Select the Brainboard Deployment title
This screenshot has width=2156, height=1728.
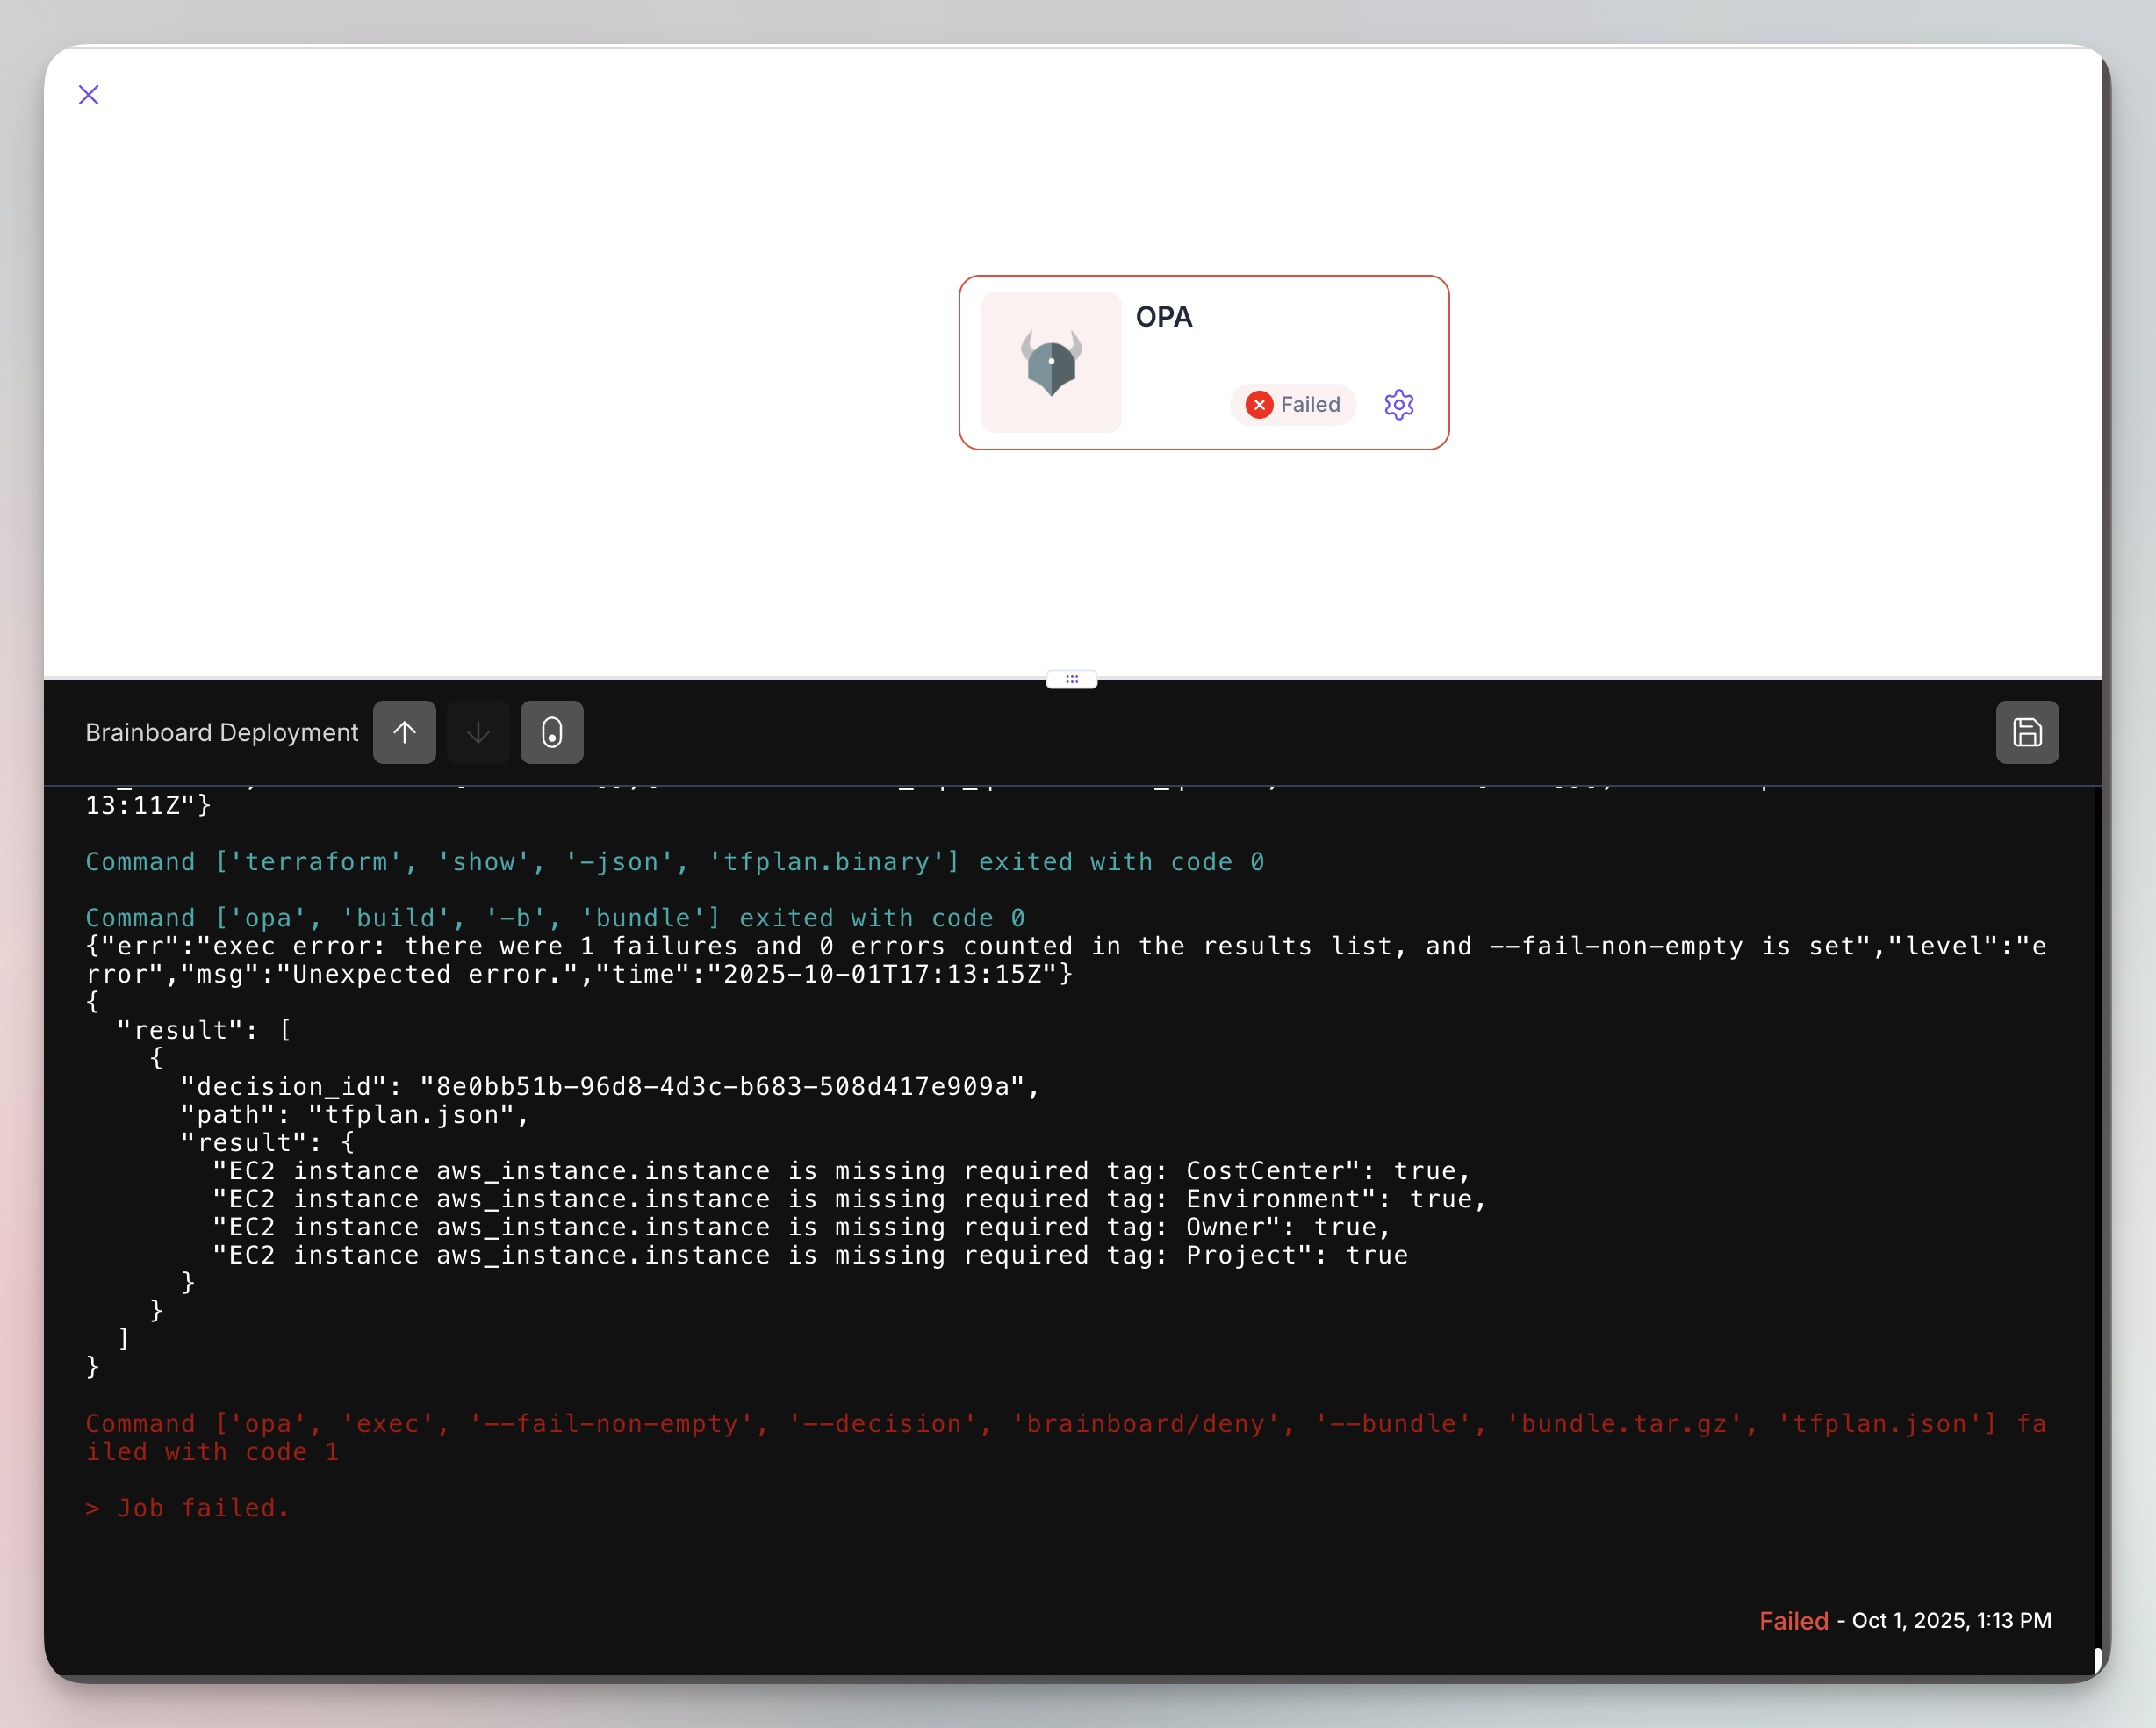click(x=221, y=732)
